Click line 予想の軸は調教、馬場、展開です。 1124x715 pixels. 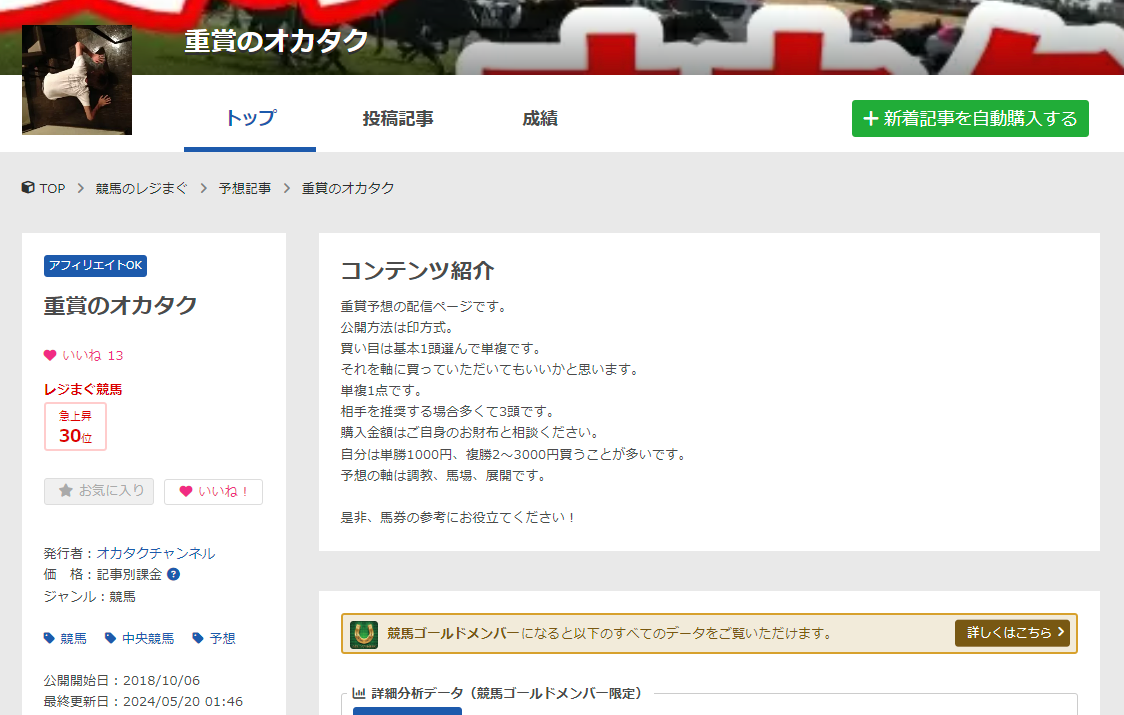(x=444, y=475)
